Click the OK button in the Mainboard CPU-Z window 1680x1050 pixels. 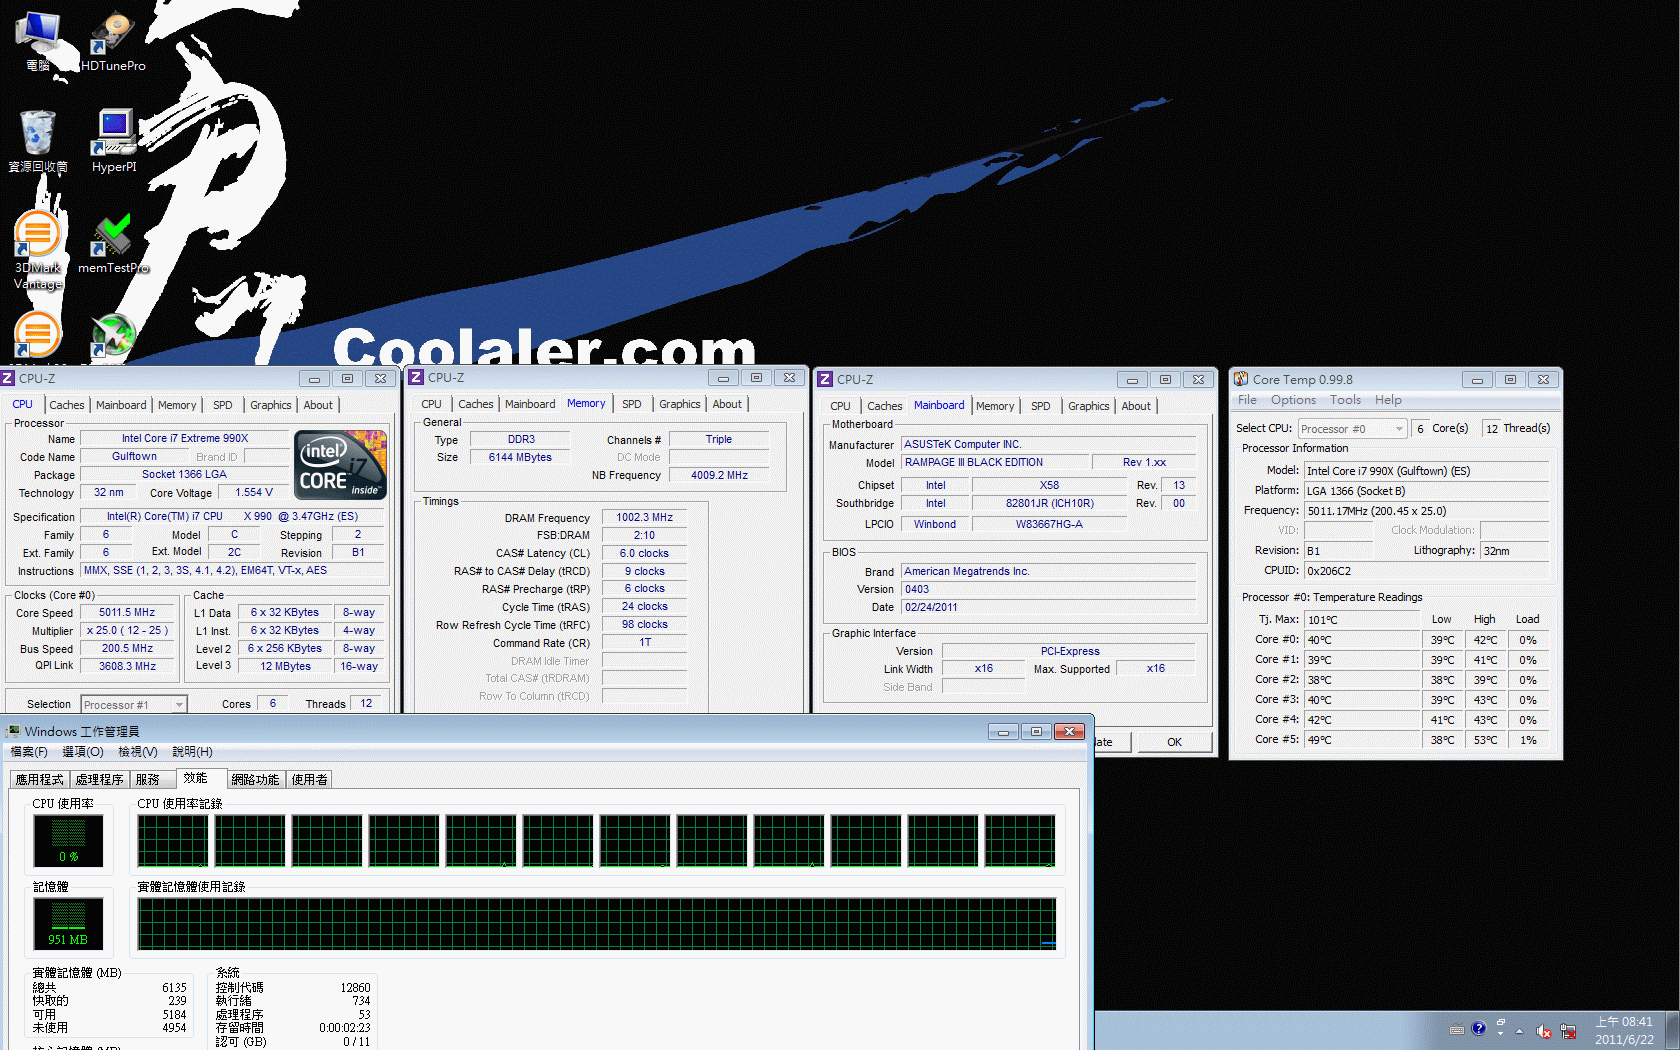(x=1174, y=742)
